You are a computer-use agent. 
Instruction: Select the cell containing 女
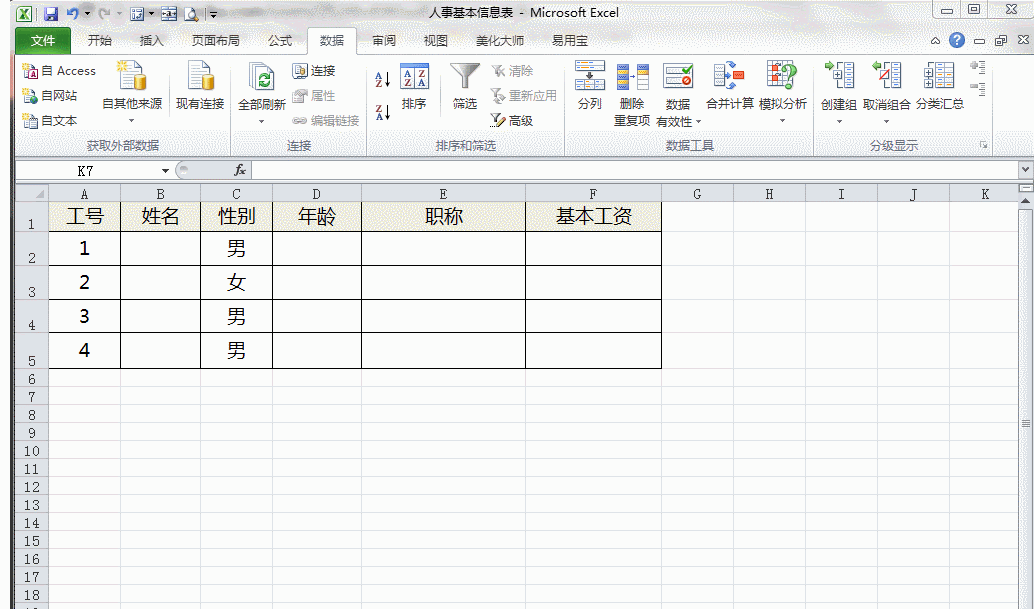[x=236, y=282]
